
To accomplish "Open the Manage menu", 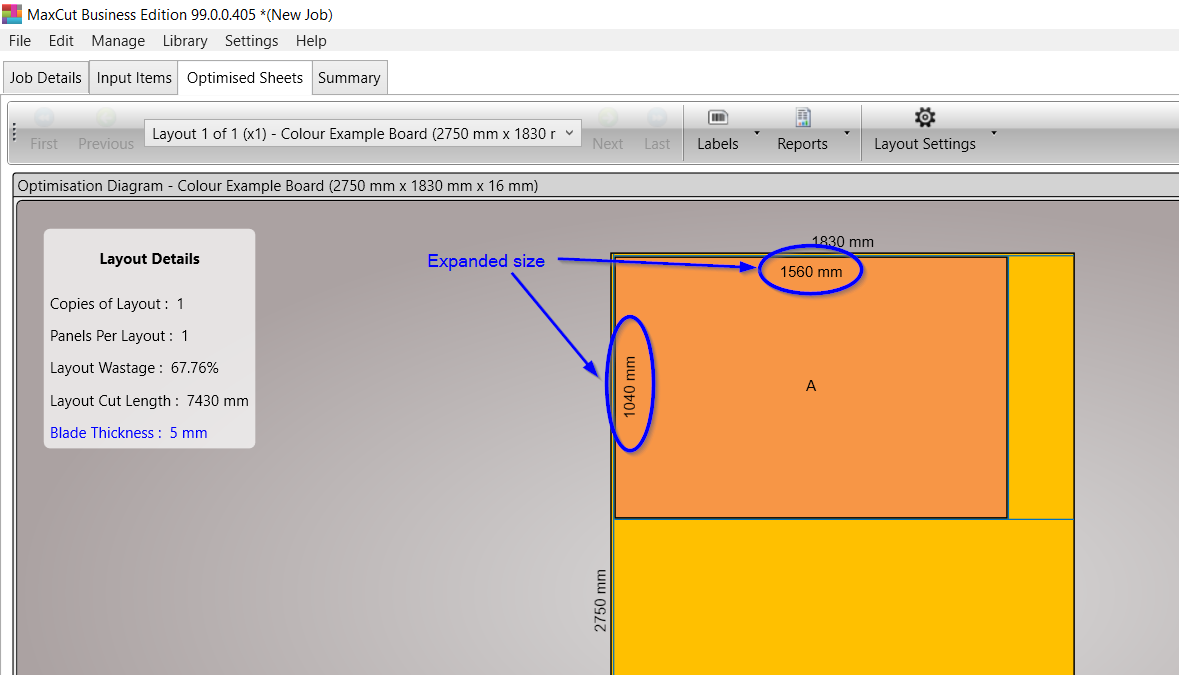I will (x=118, y=41).
